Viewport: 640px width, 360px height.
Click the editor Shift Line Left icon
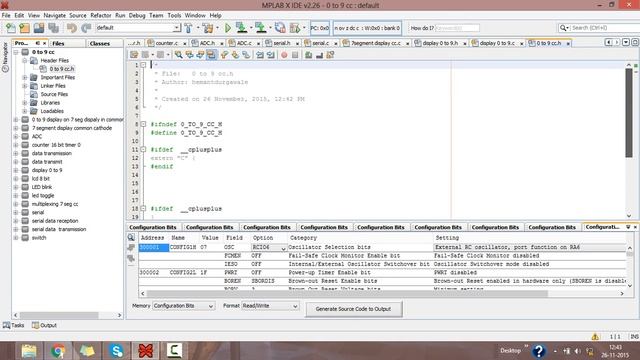coord(260,55)
